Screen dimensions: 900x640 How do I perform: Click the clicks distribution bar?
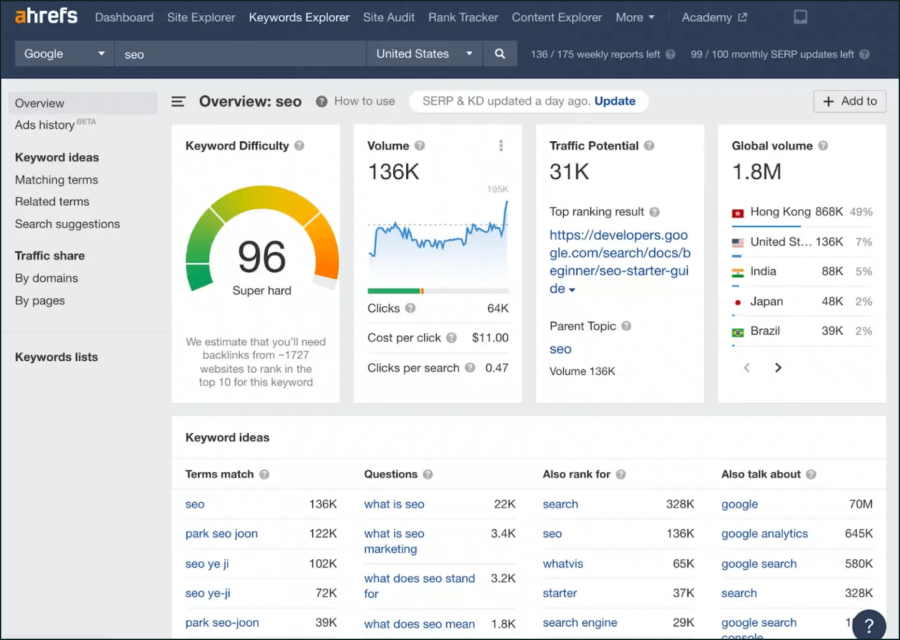point(438,291)
